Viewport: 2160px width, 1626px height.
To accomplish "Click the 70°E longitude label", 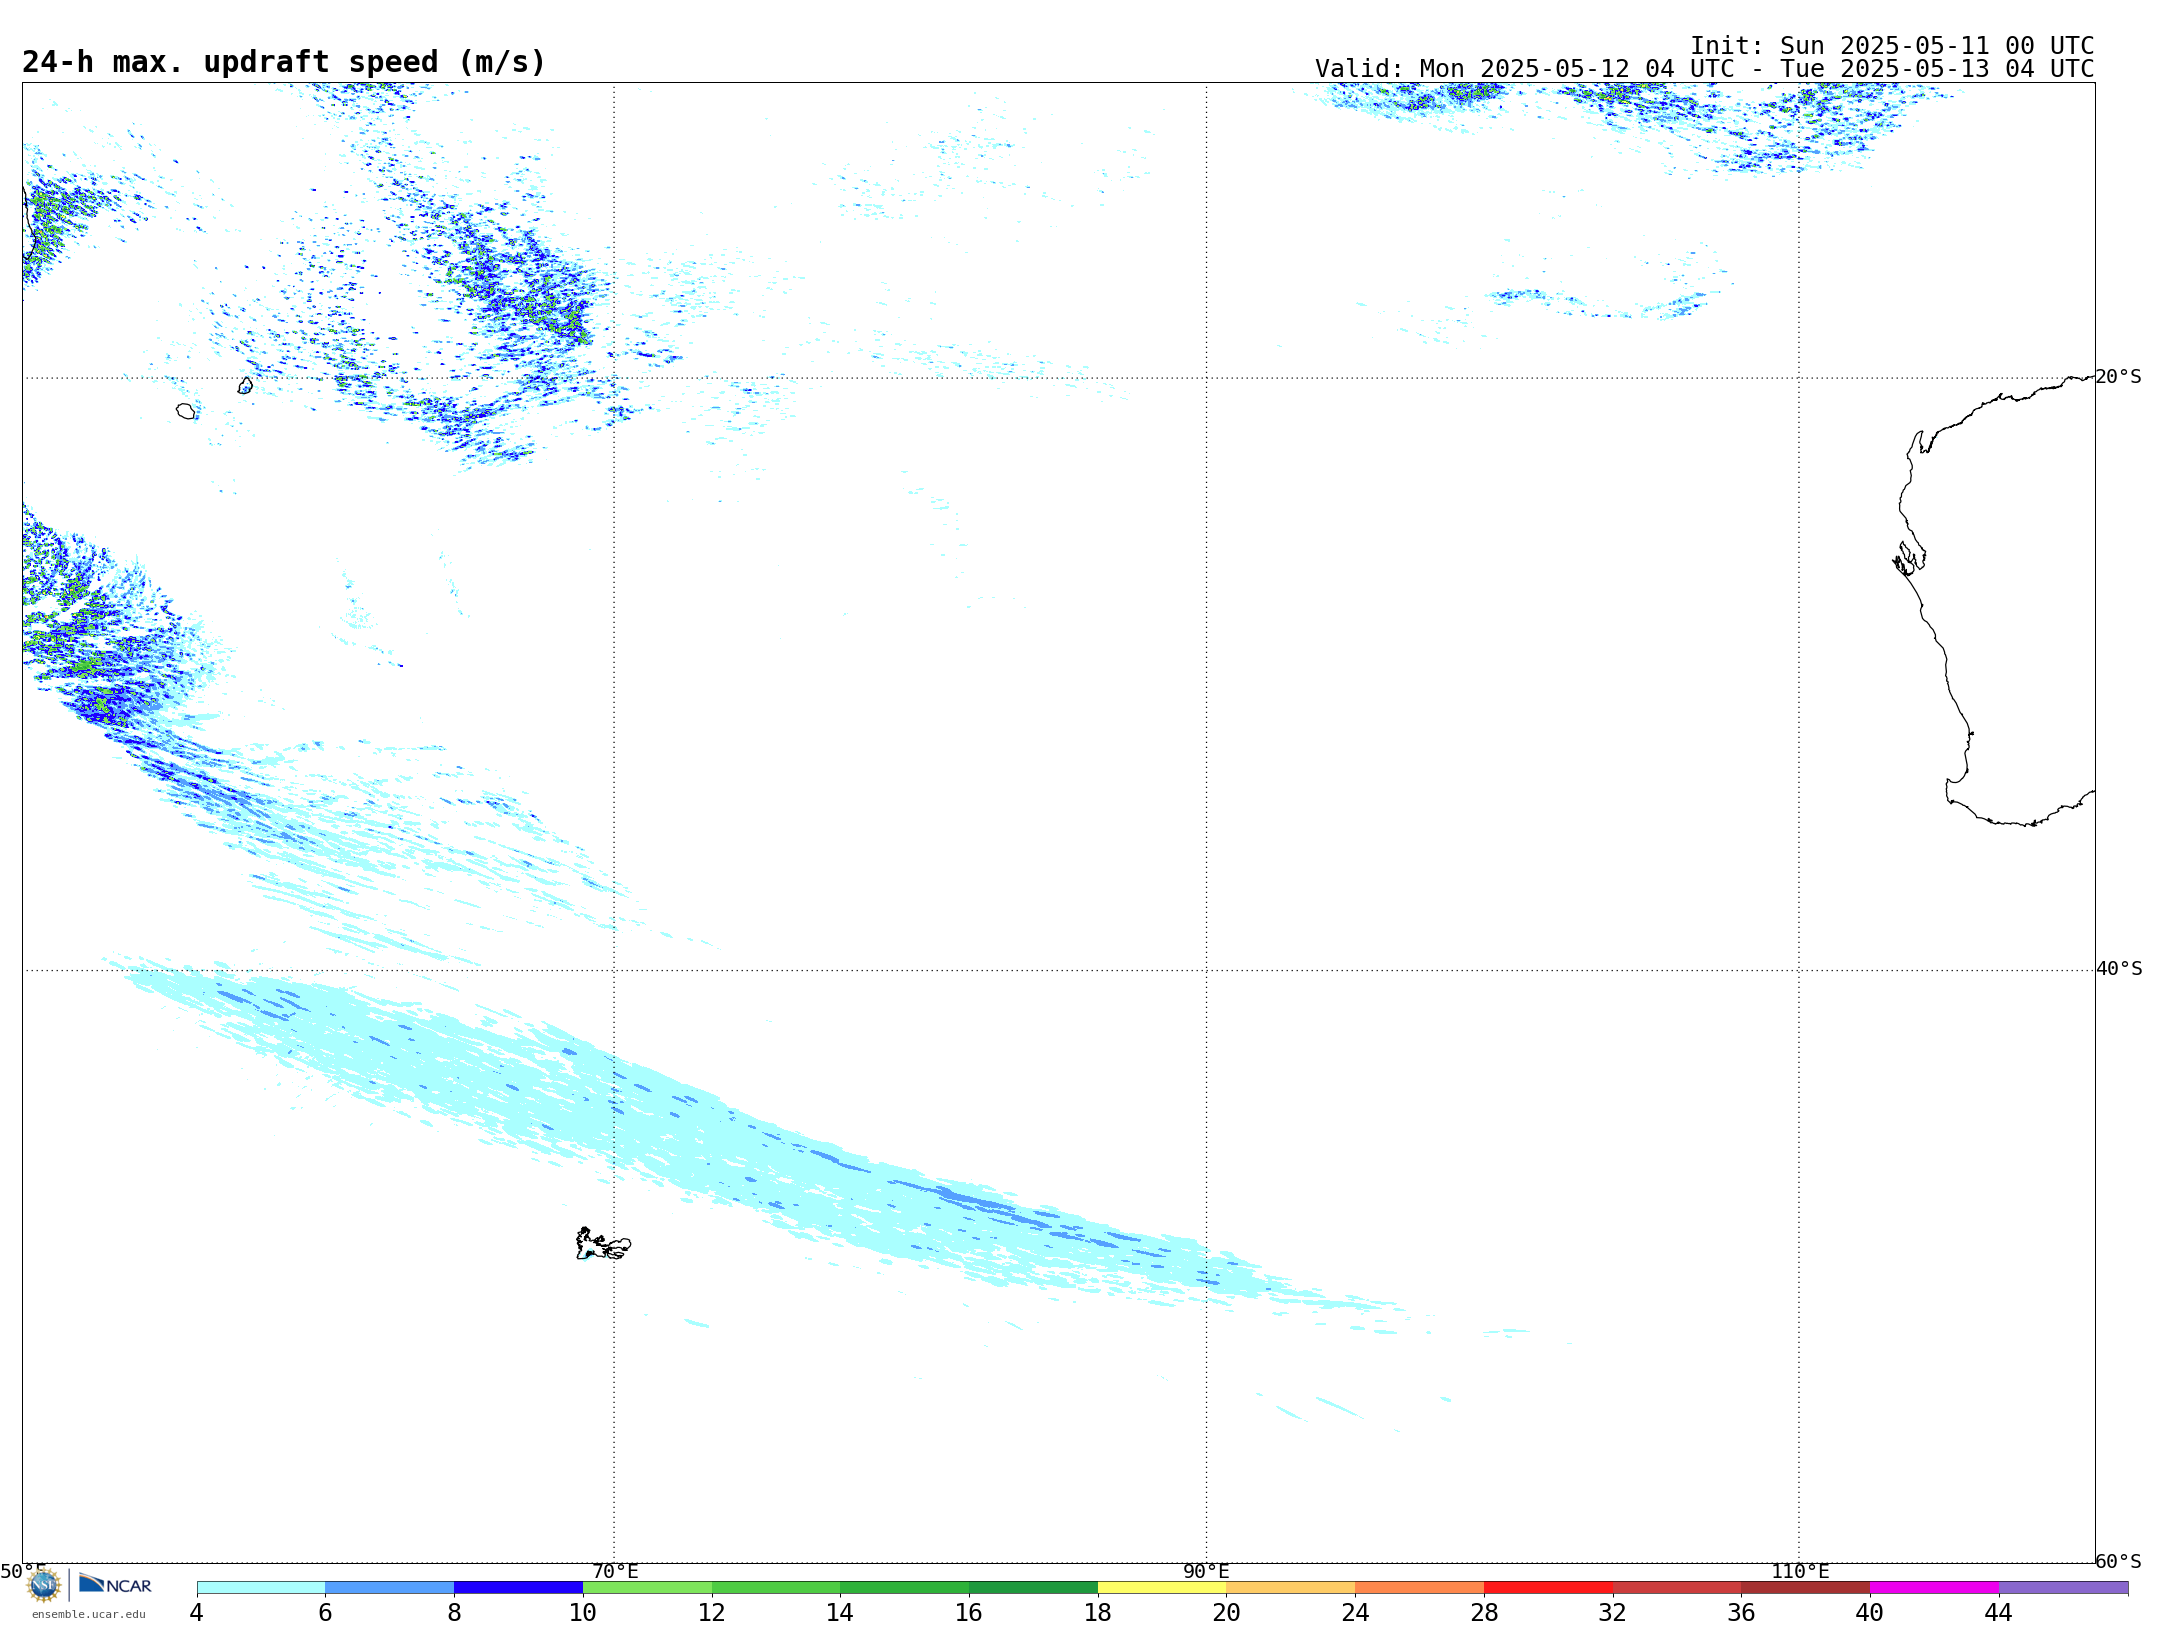I will (x=615, y=1572).
